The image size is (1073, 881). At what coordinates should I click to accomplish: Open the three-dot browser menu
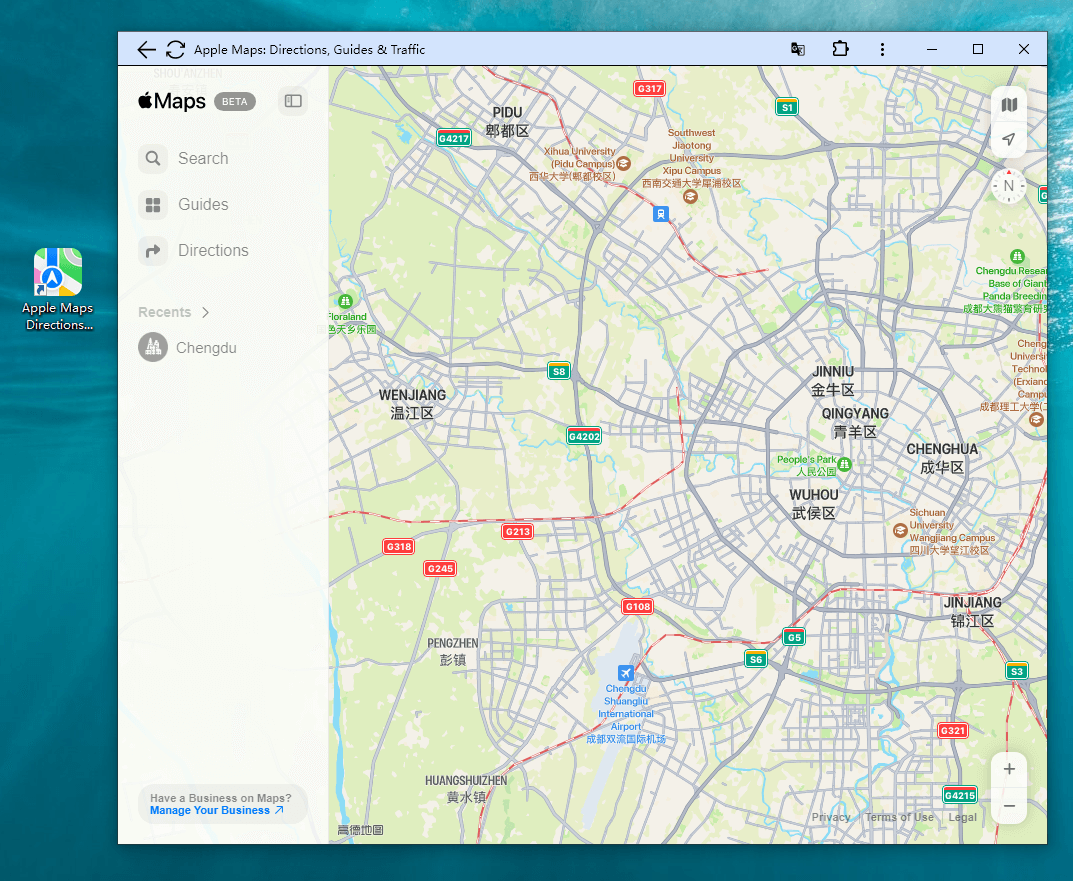pos(882,49)
